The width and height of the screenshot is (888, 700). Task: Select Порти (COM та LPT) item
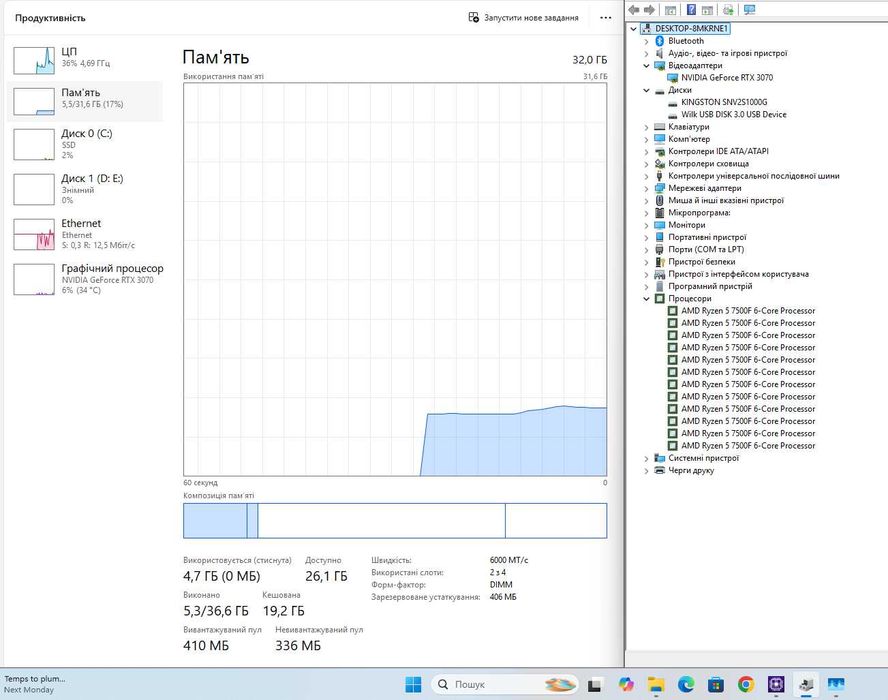point(706,249)
